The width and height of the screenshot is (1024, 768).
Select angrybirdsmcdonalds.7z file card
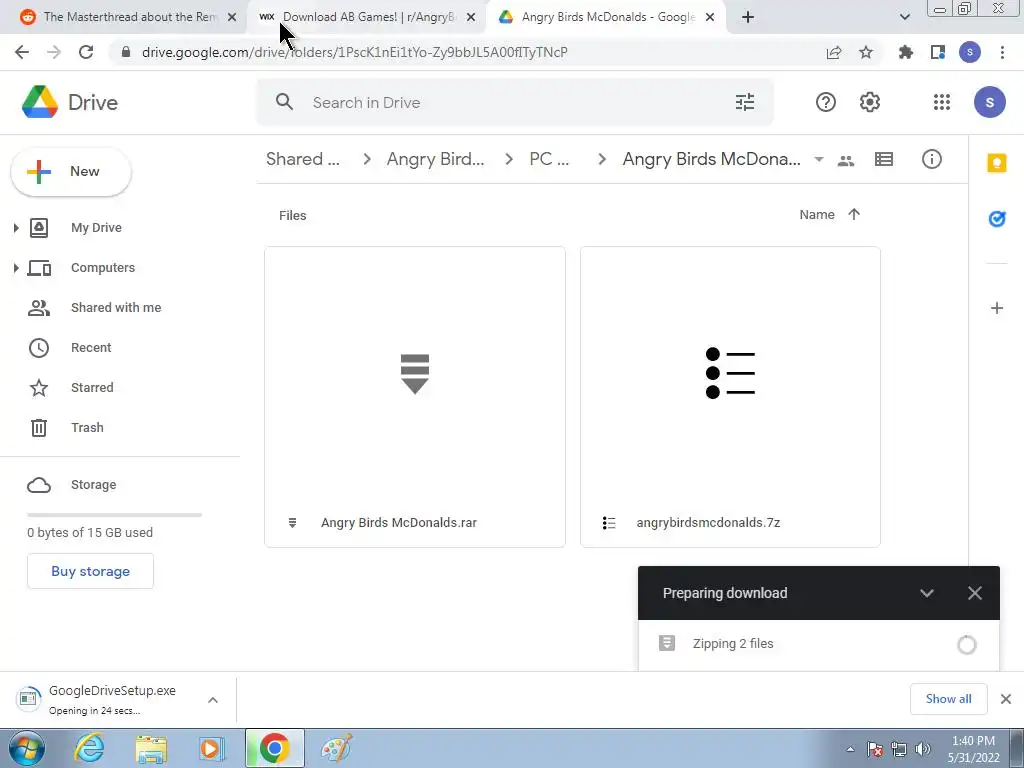tap(730, 396)
